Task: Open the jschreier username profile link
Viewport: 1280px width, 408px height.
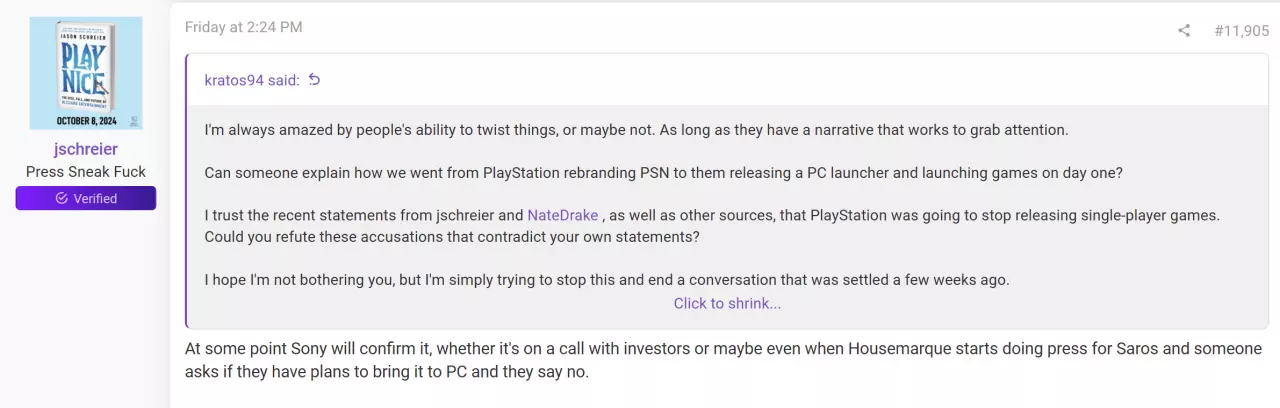Action: [86, 149]
